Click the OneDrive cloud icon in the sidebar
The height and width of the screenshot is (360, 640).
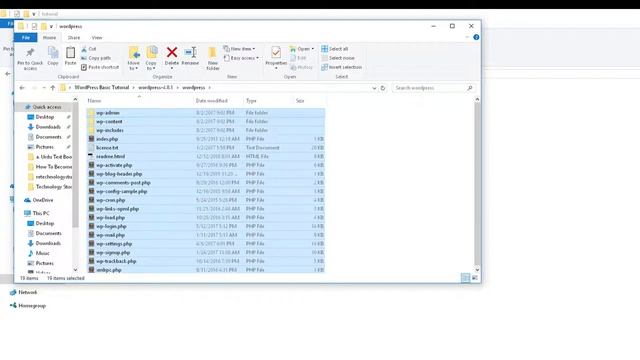click(27, 200)
